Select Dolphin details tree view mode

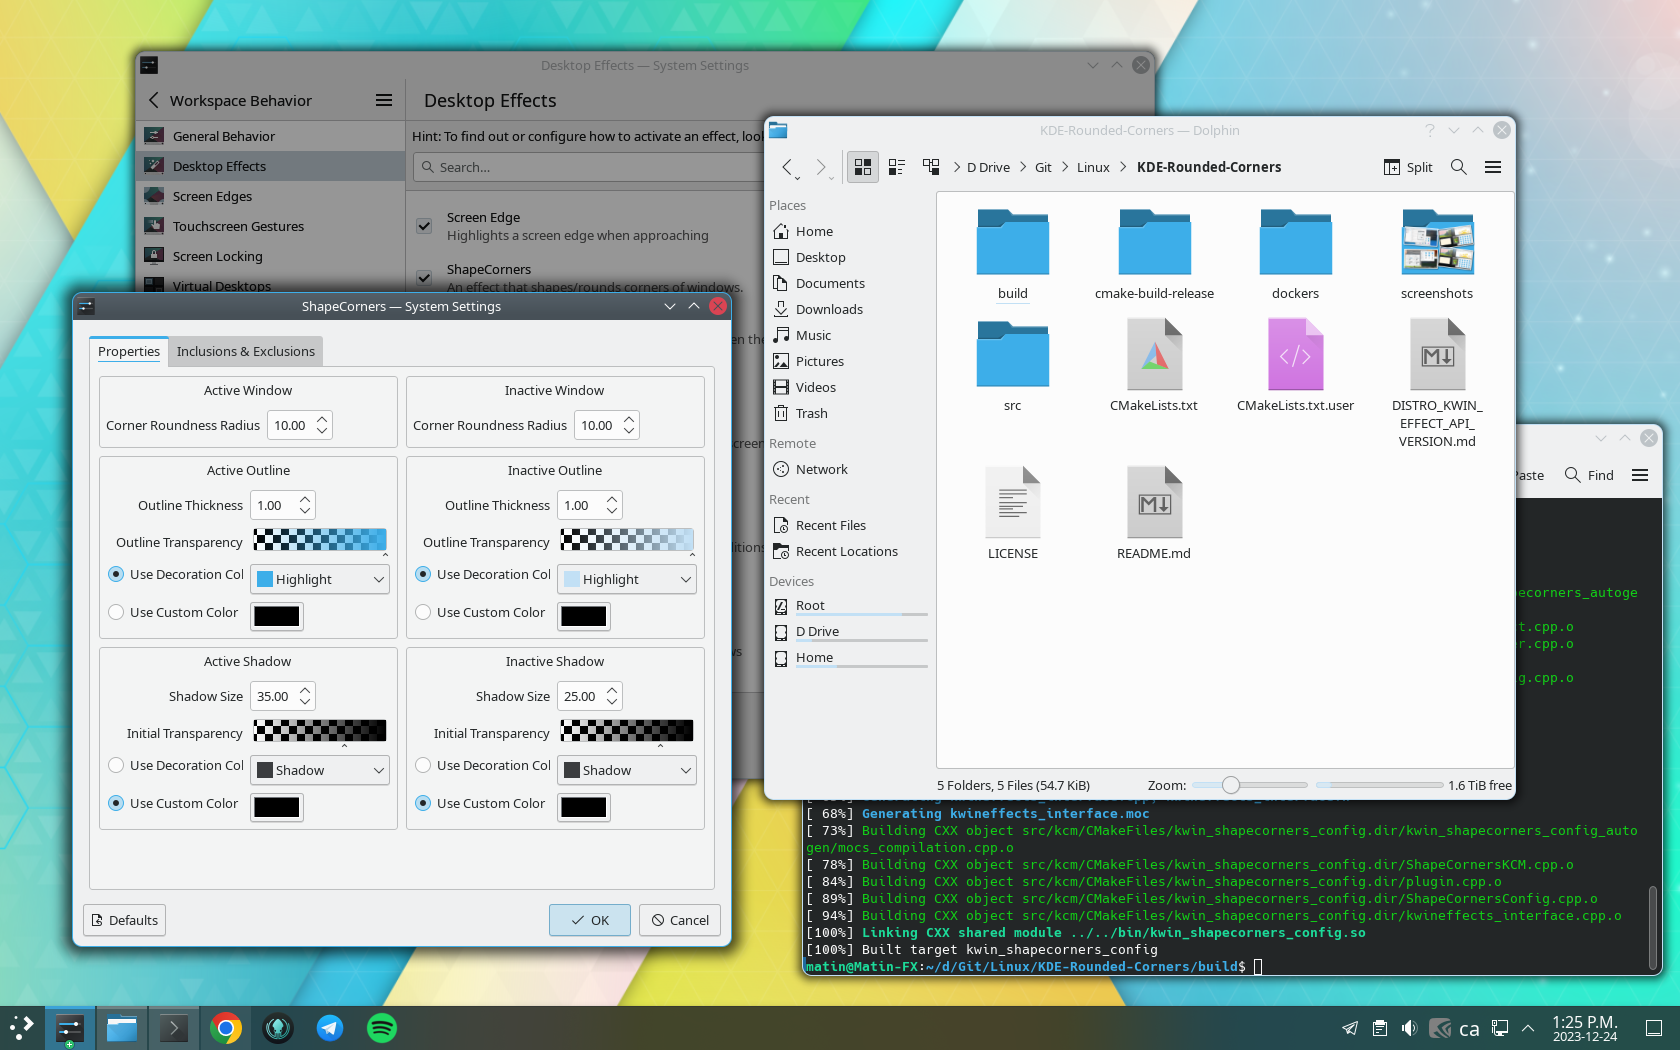coord(931,167)
